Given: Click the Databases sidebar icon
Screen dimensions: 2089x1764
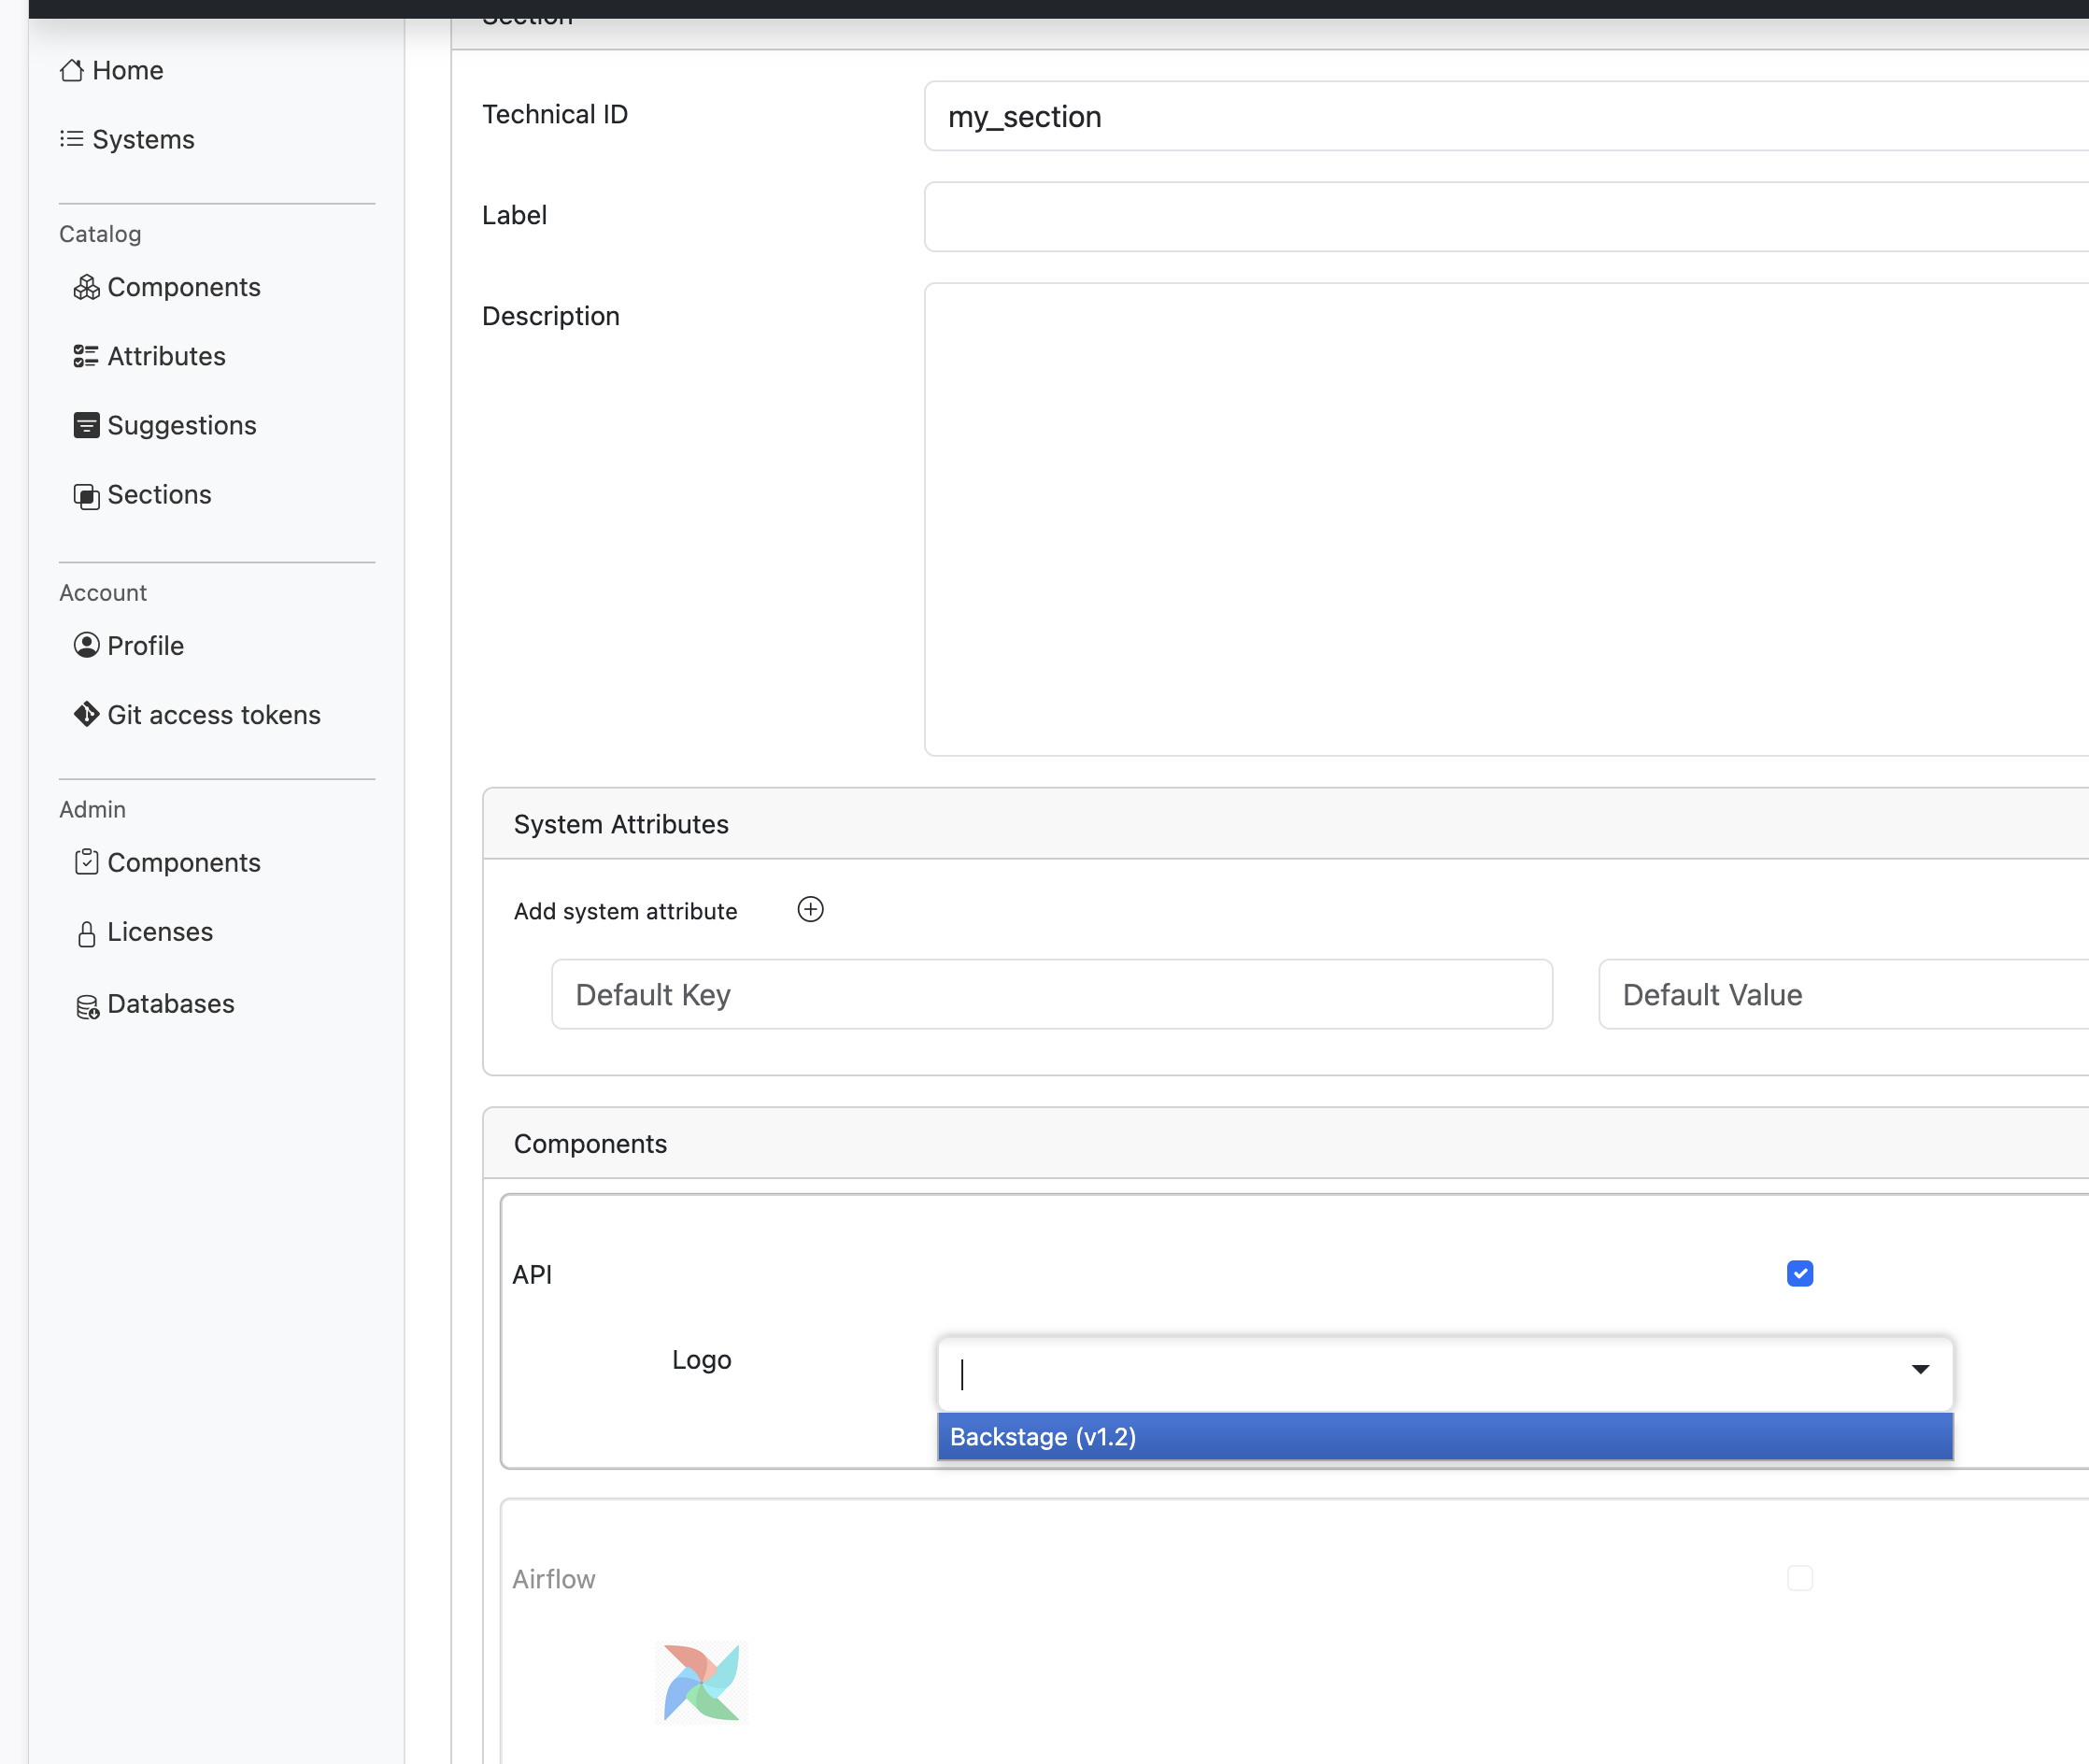Looking at the screenshot, I should 87,1006.
